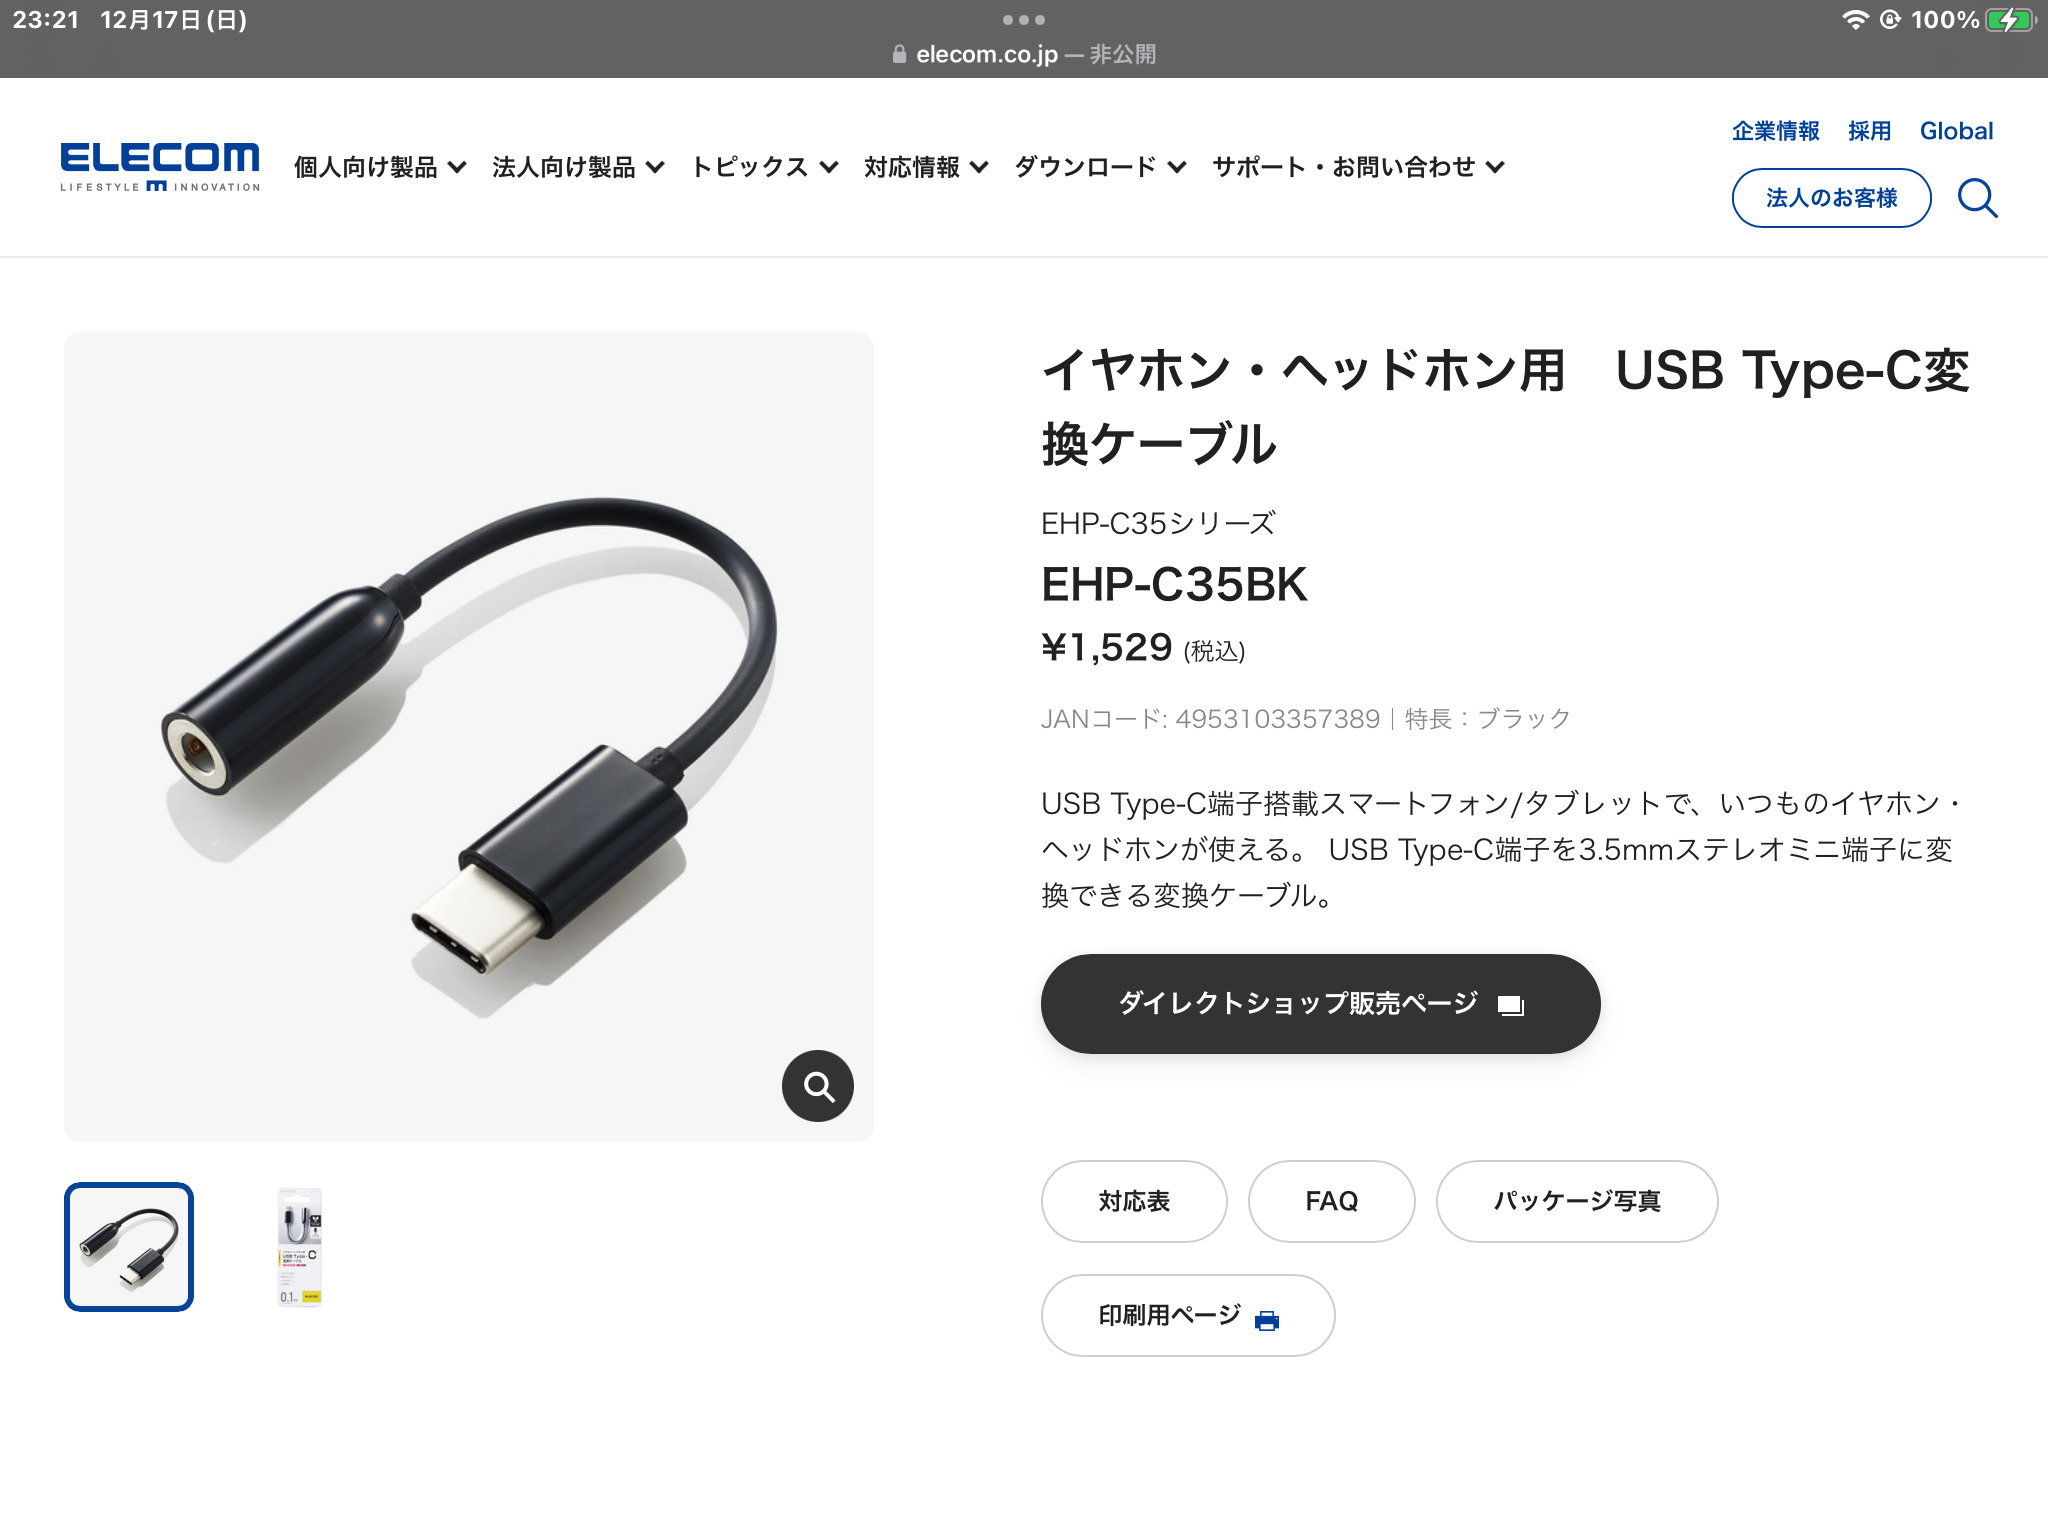Expand the トピックス dropdown
2048x1536 pixels.
(x=764, y=167)
